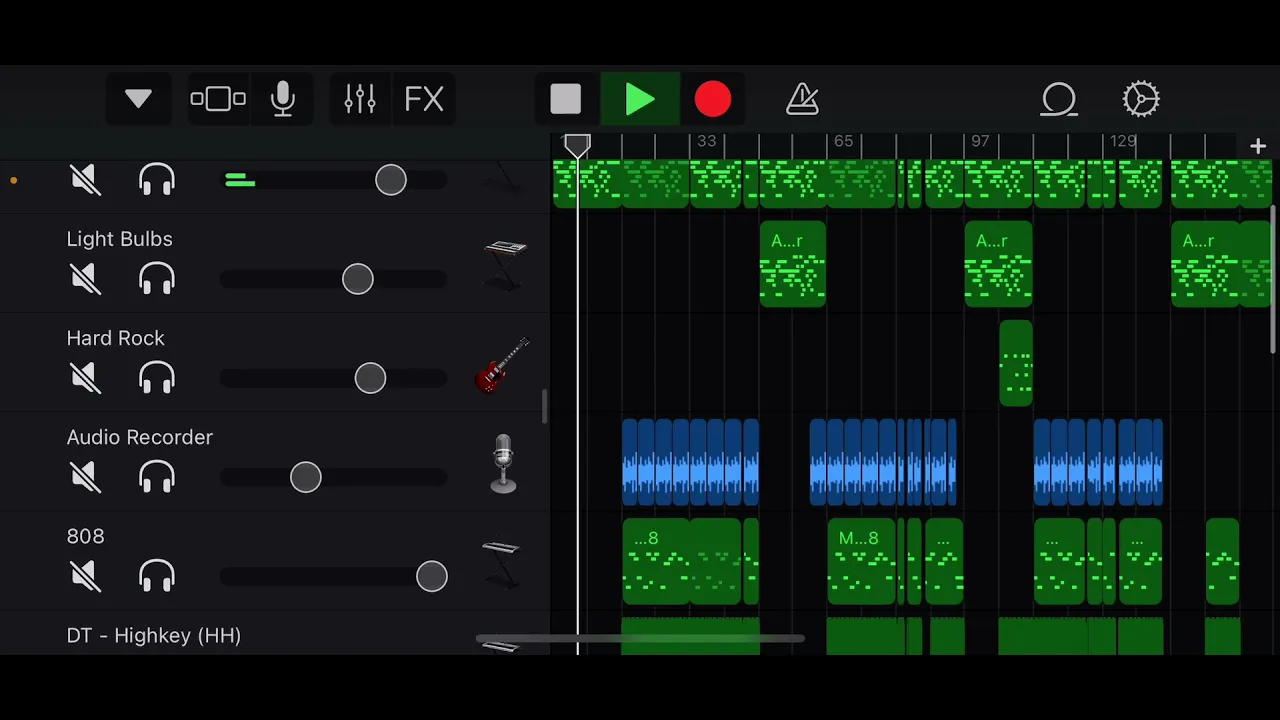Adjust the Hard Rock volume slider knob
The width and height of the screenshot is (1280, 720).
point(370,378)
